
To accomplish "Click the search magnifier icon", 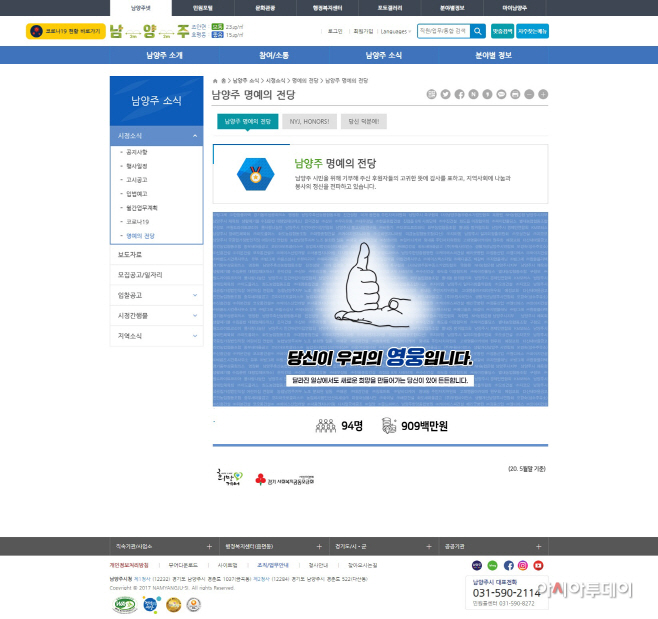I will pos(478,31).
